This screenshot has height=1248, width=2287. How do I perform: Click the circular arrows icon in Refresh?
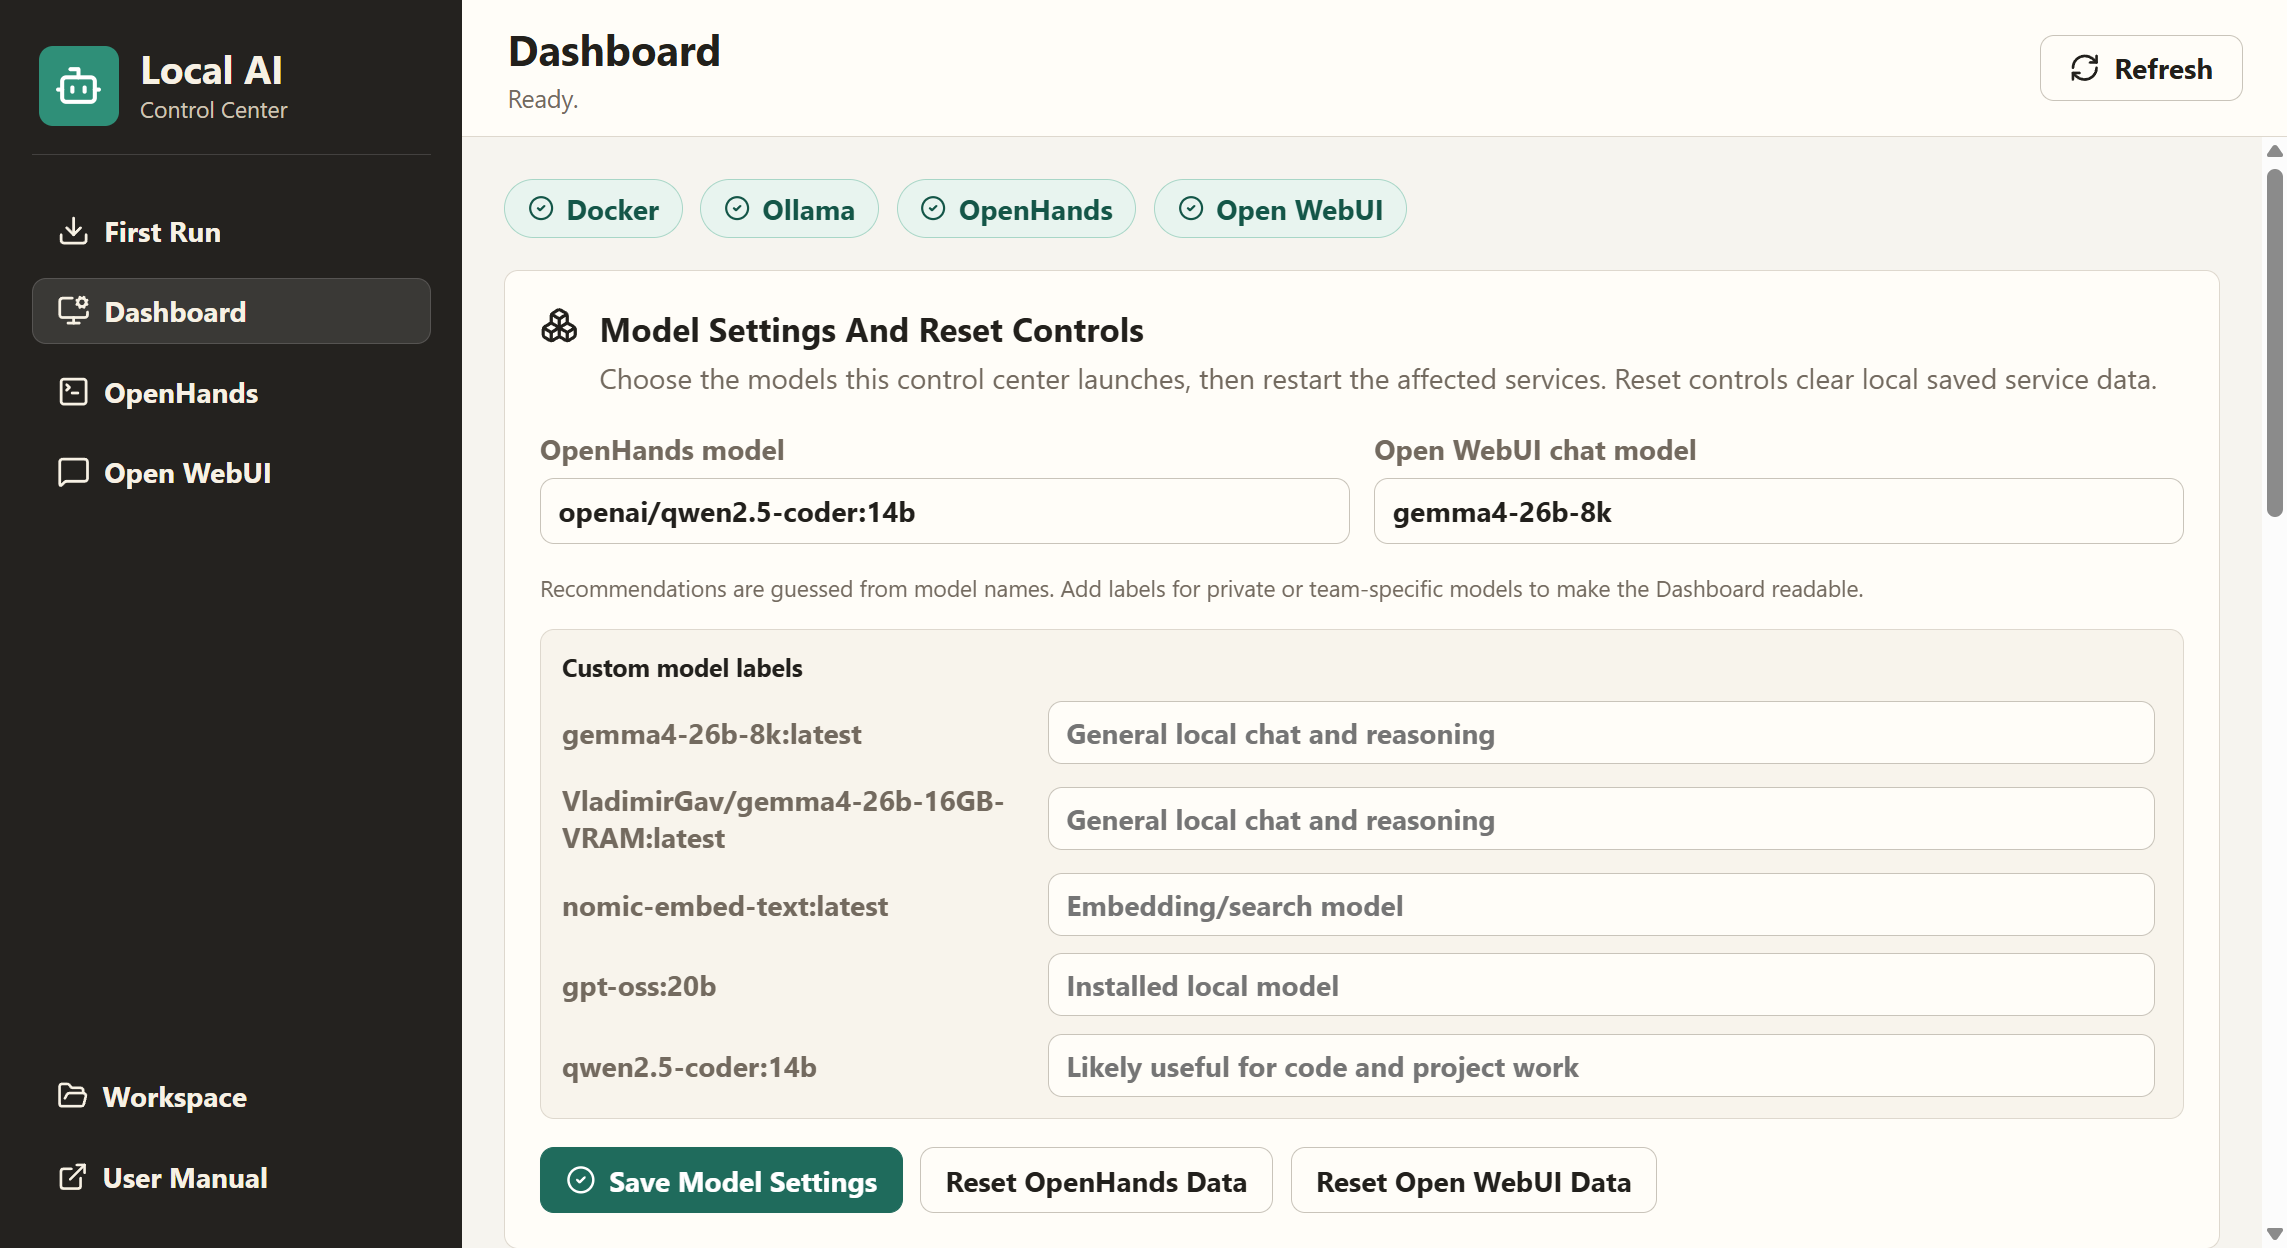(x=2084, y=68)
